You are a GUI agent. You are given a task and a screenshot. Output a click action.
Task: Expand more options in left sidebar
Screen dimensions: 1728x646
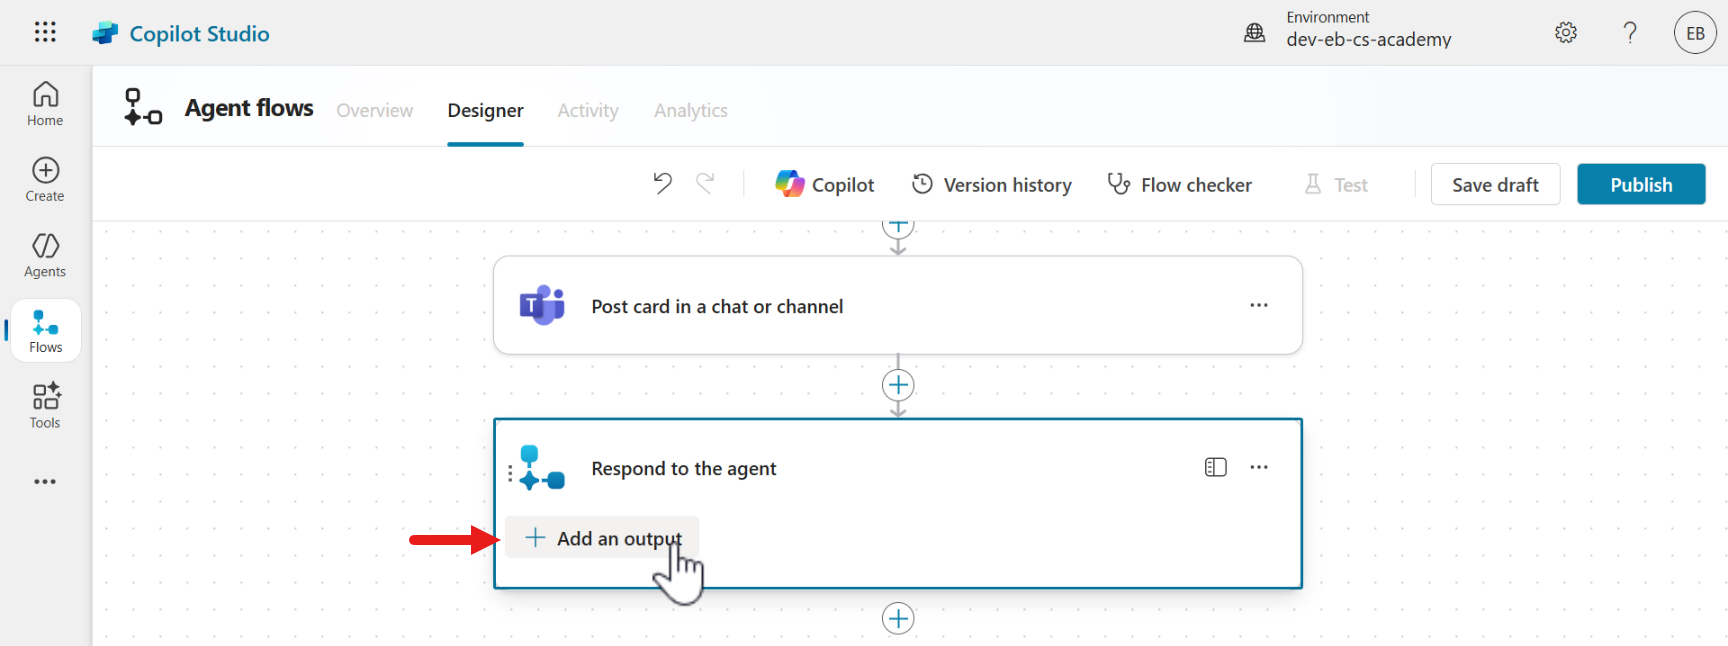click(45, 482)
